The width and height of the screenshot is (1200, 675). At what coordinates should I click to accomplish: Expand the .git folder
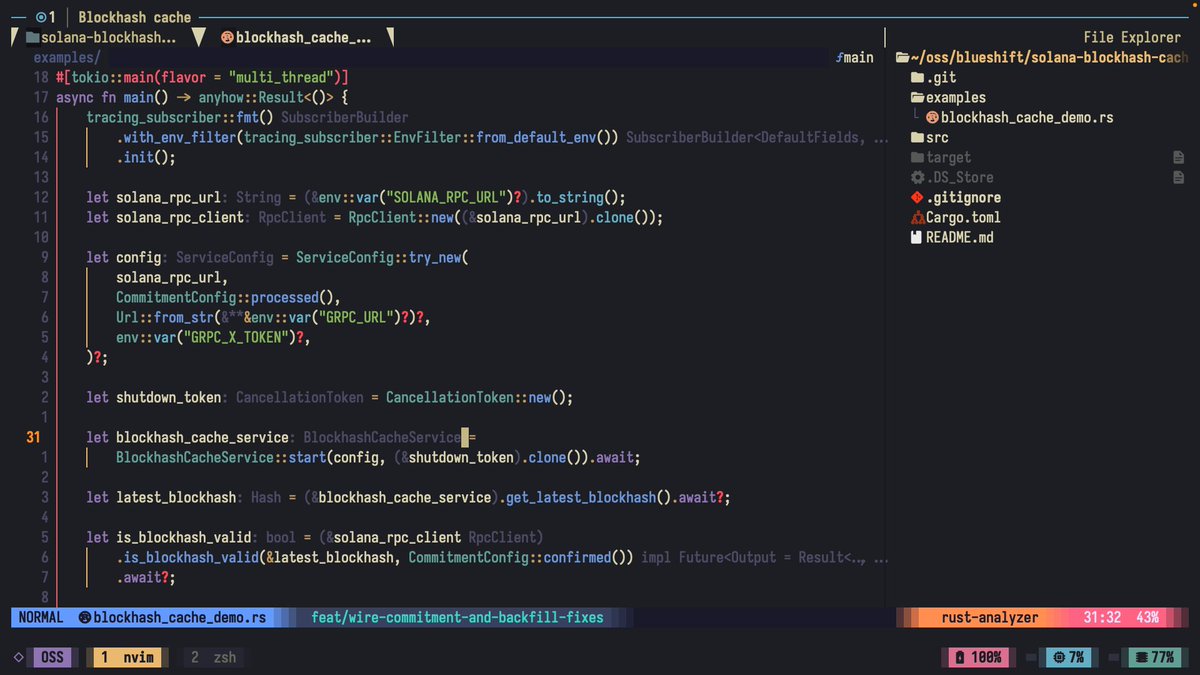click(917, 77)
